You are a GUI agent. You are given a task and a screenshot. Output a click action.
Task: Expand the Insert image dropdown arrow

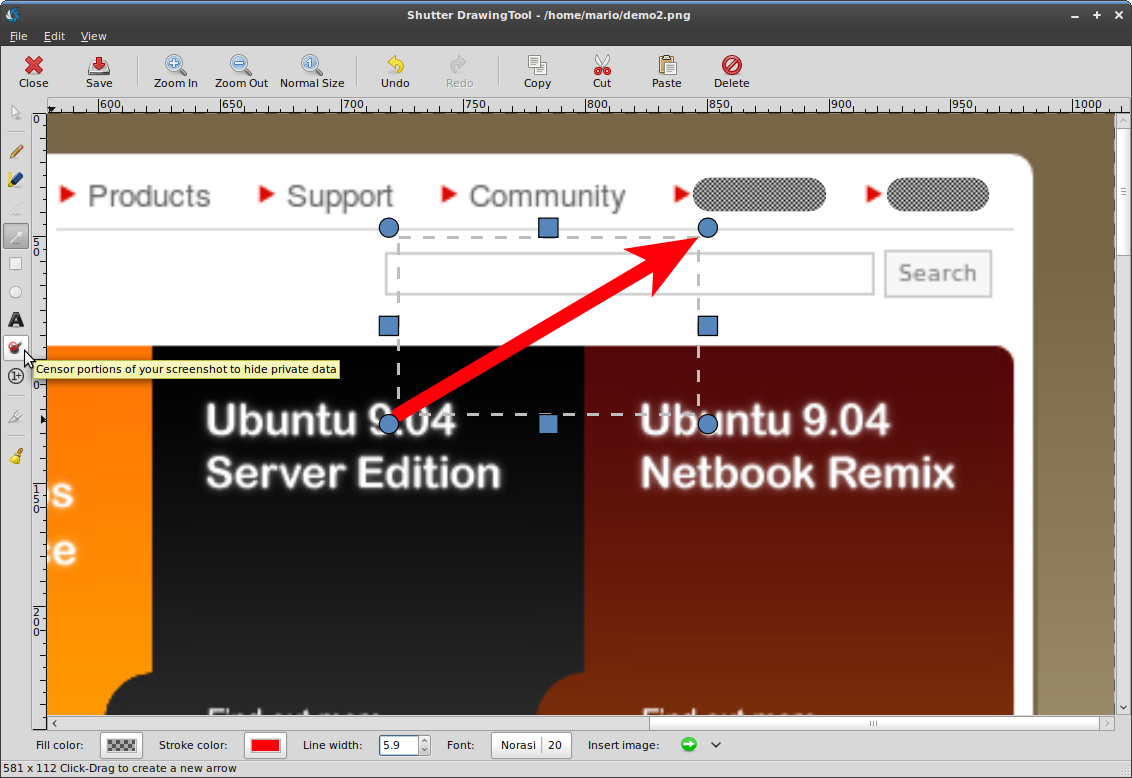[x=715, y=745]
